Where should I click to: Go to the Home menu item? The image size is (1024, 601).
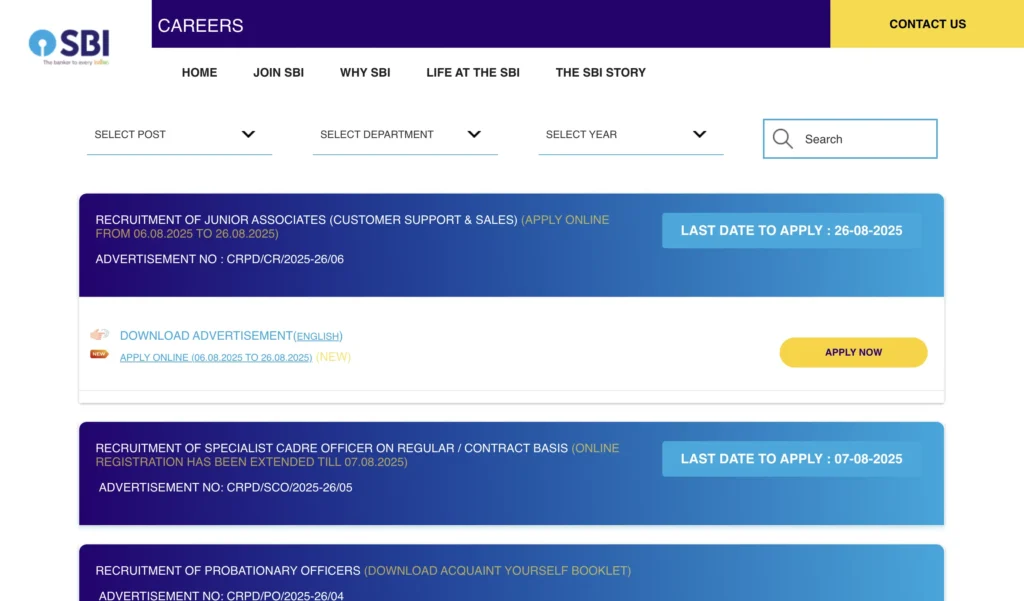point(199,72)
